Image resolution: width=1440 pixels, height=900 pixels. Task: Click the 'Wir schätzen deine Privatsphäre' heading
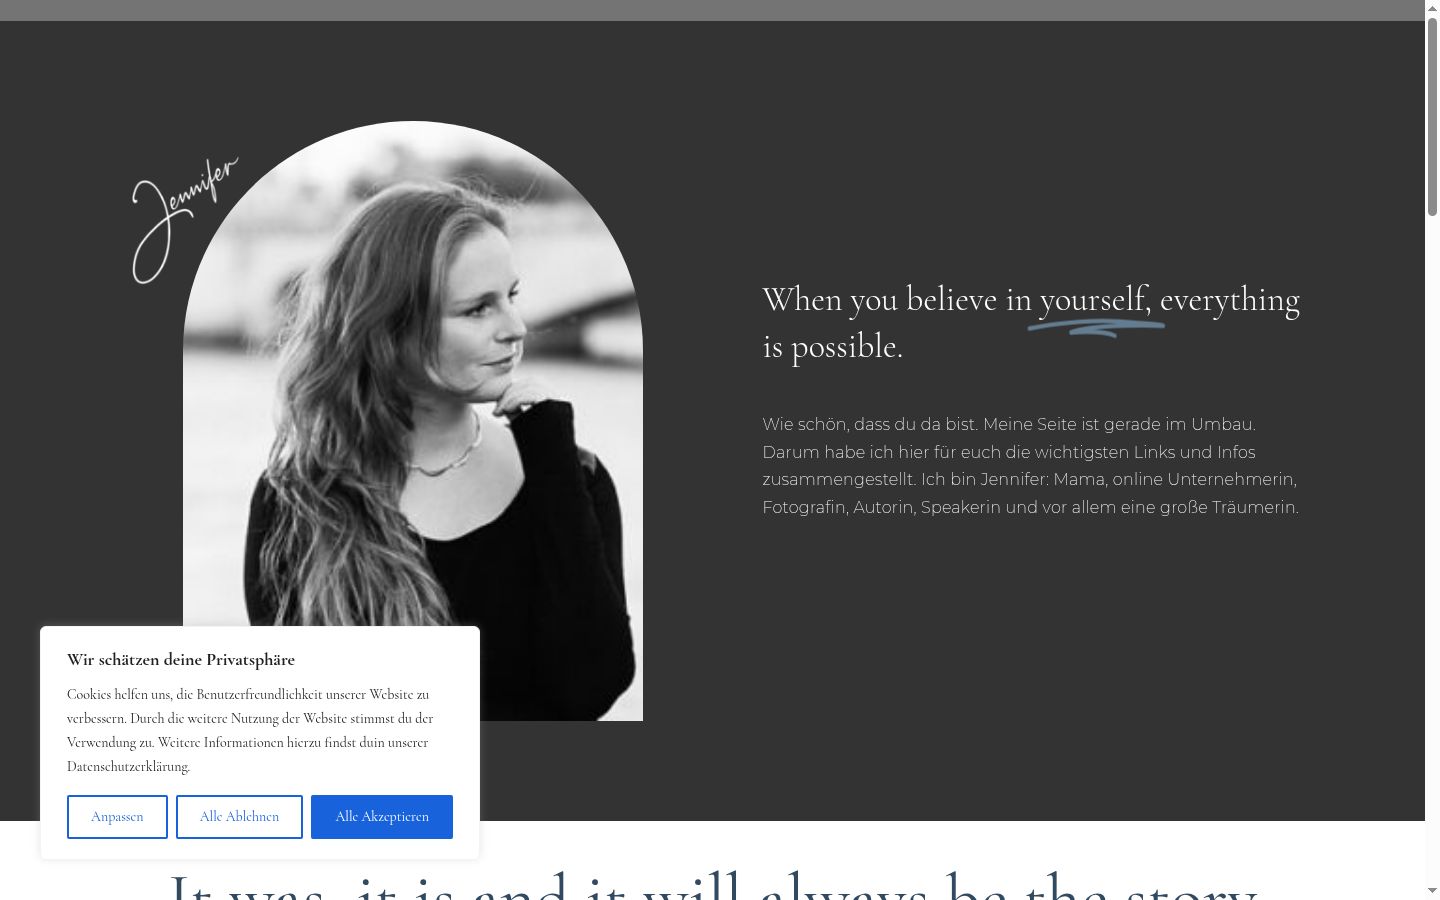(x=181, y=660)
